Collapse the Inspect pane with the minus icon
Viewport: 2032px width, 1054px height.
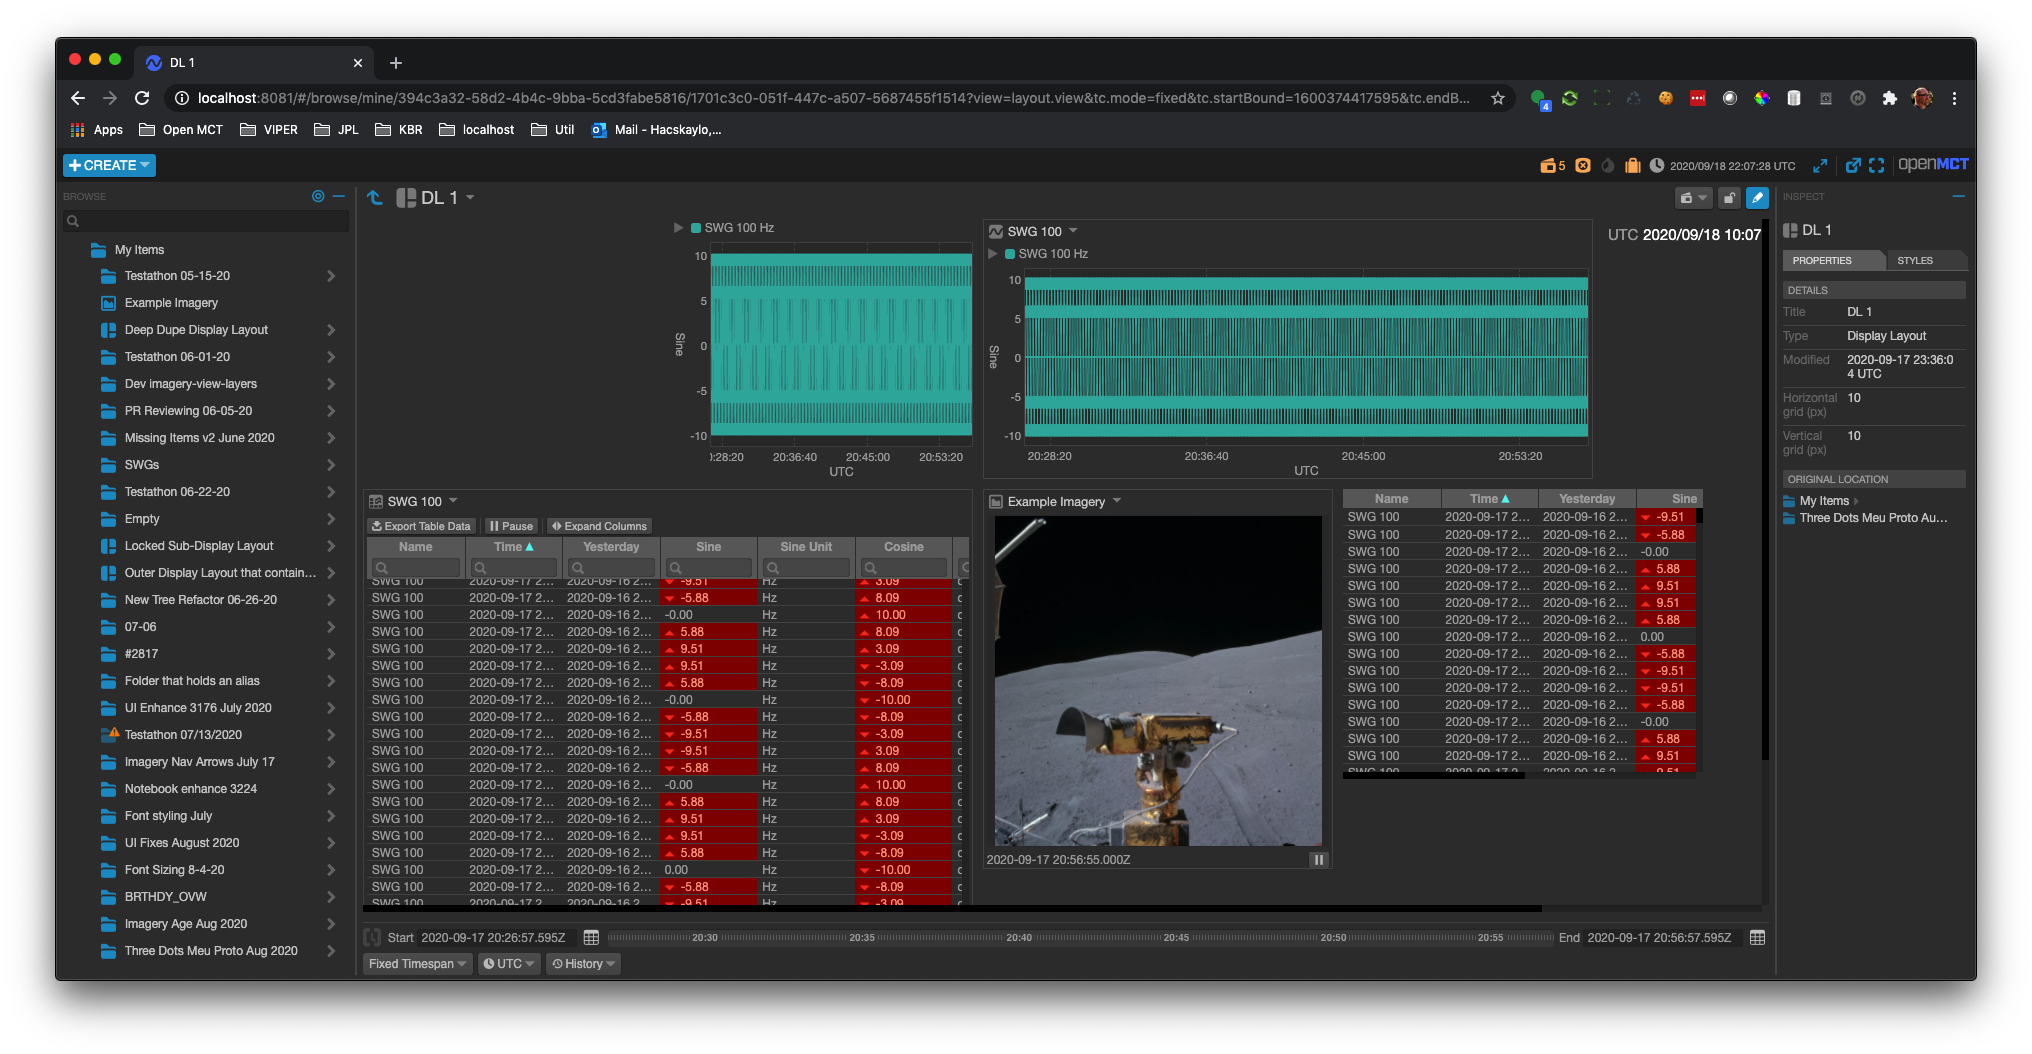pyautogui.click(x=1958, y=196)
